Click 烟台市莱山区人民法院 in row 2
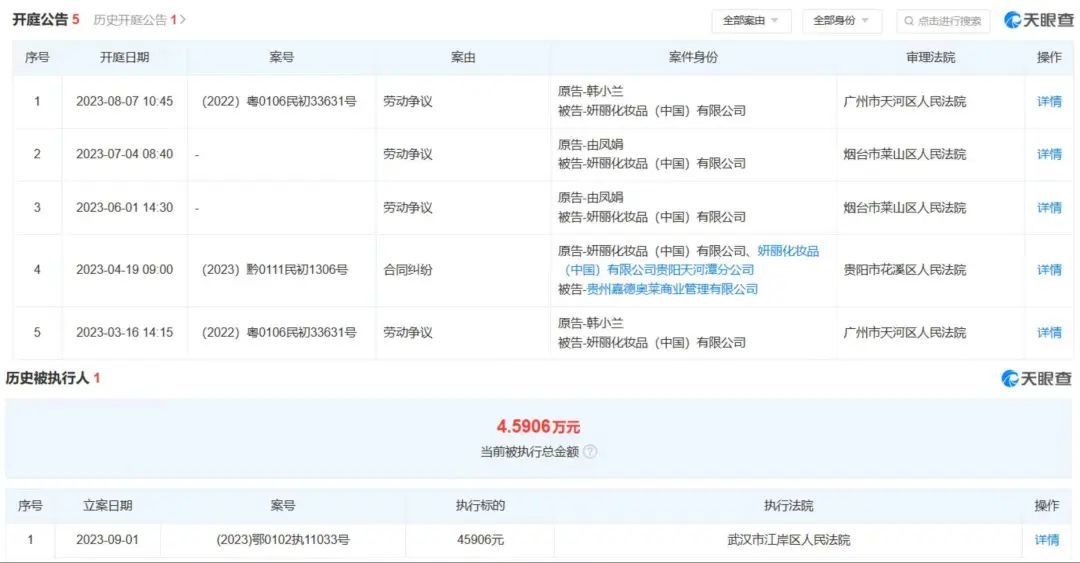The image size is (1080, 563). pyautogui.click(x=904, y=154)
